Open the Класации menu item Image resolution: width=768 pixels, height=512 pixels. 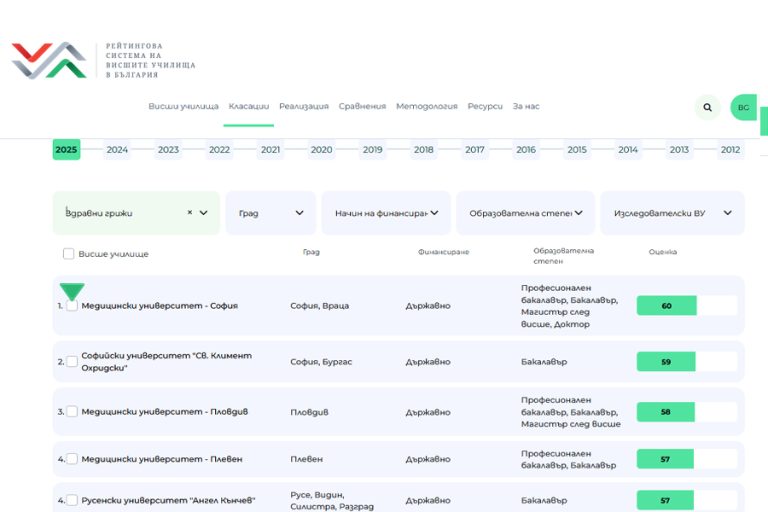point(248,106)
